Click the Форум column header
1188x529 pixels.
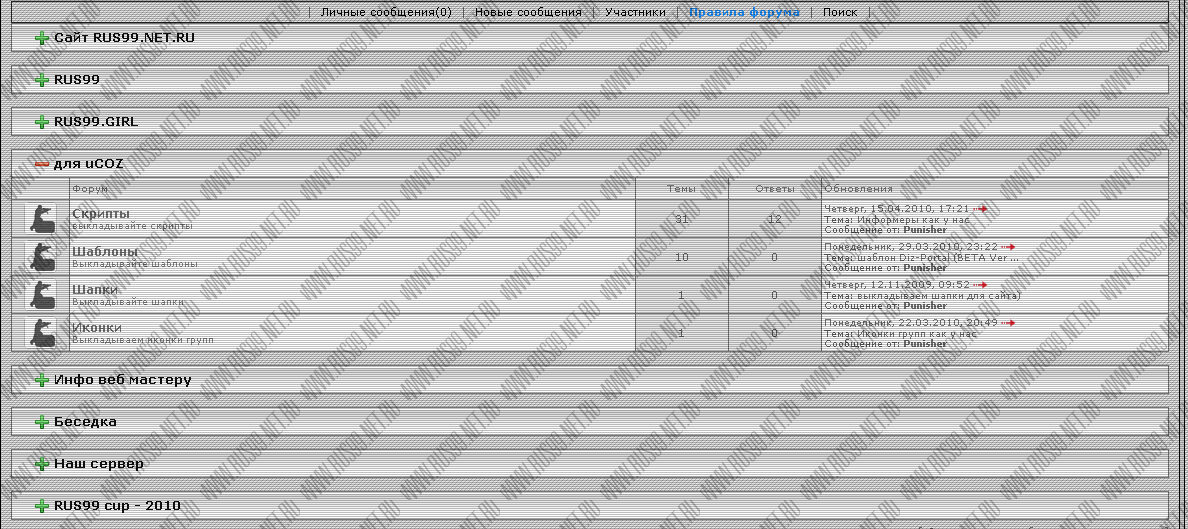pyautogui.click(x=90, y=189)
